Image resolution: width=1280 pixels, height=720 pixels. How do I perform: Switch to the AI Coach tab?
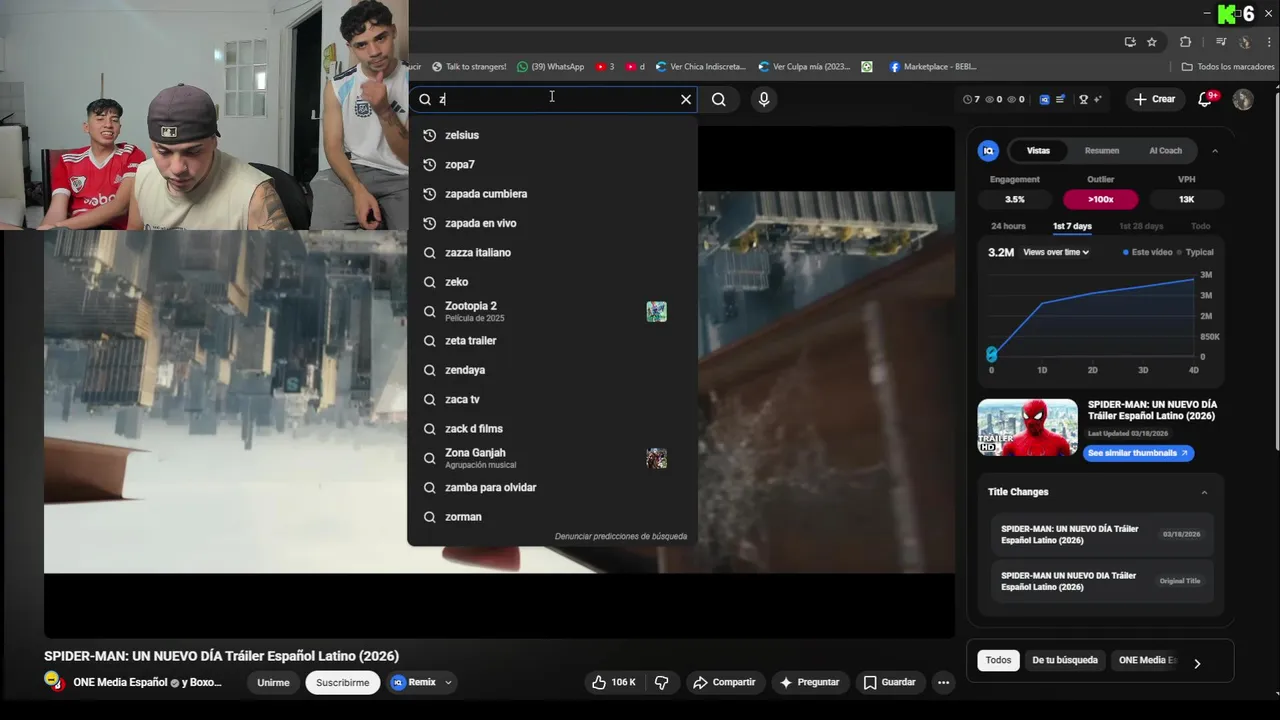click(1165, 151)
